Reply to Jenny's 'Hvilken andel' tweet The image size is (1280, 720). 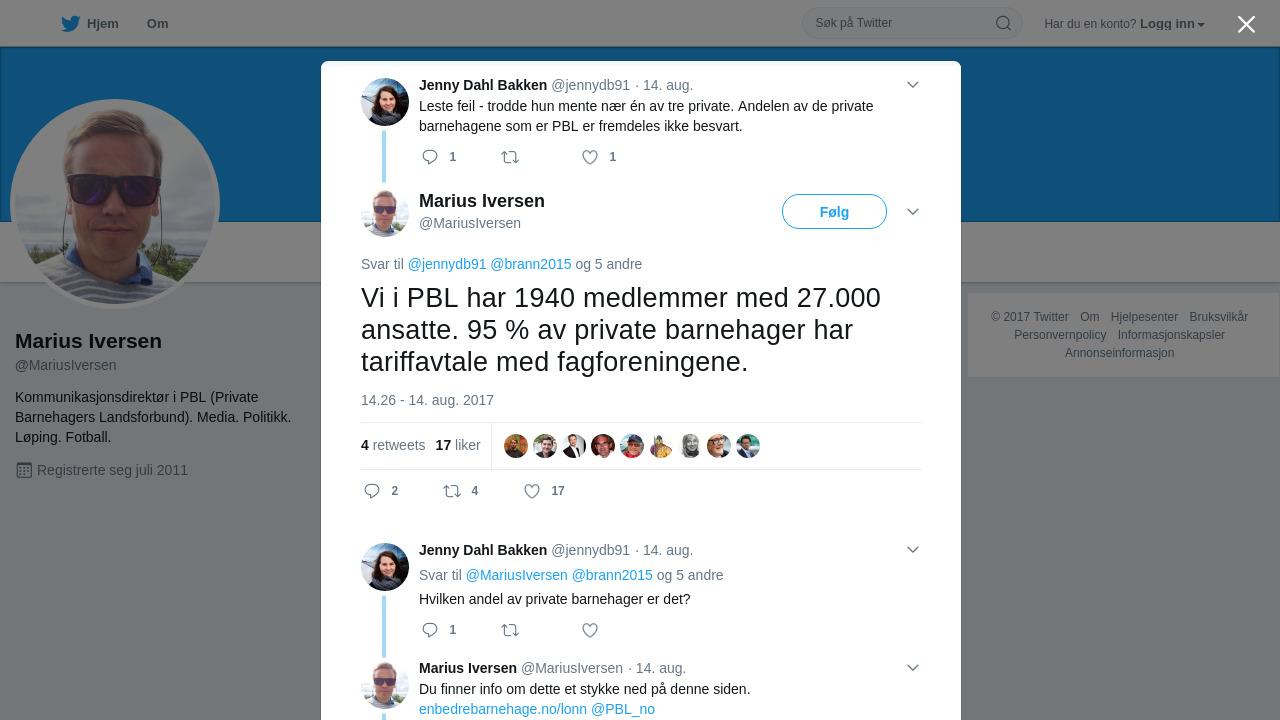[x=430, y=630]
